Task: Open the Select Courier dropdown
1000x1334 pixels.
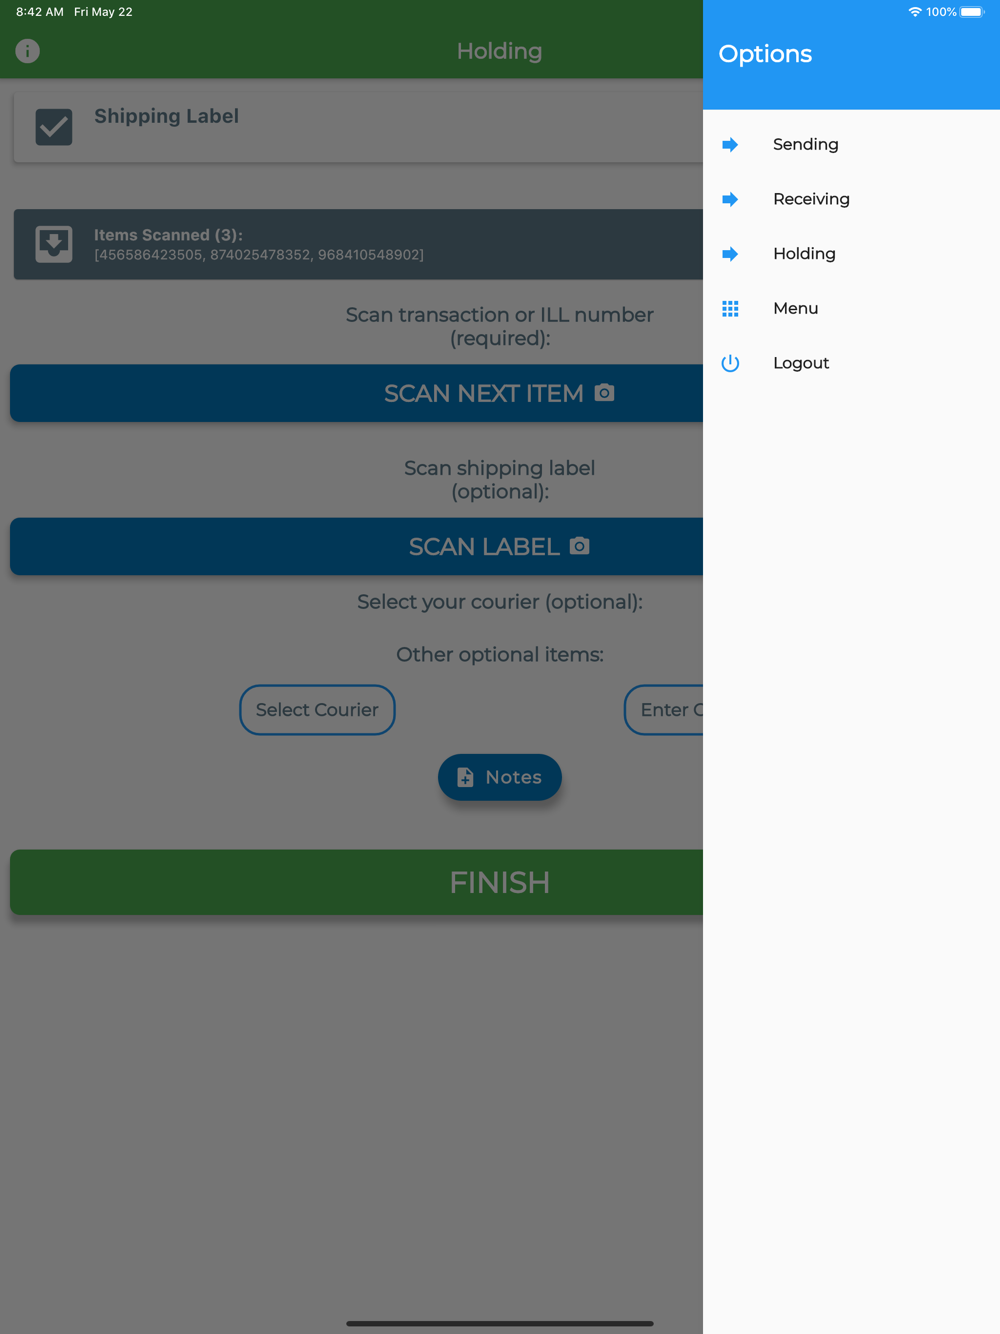Action: tap(317, 710)
